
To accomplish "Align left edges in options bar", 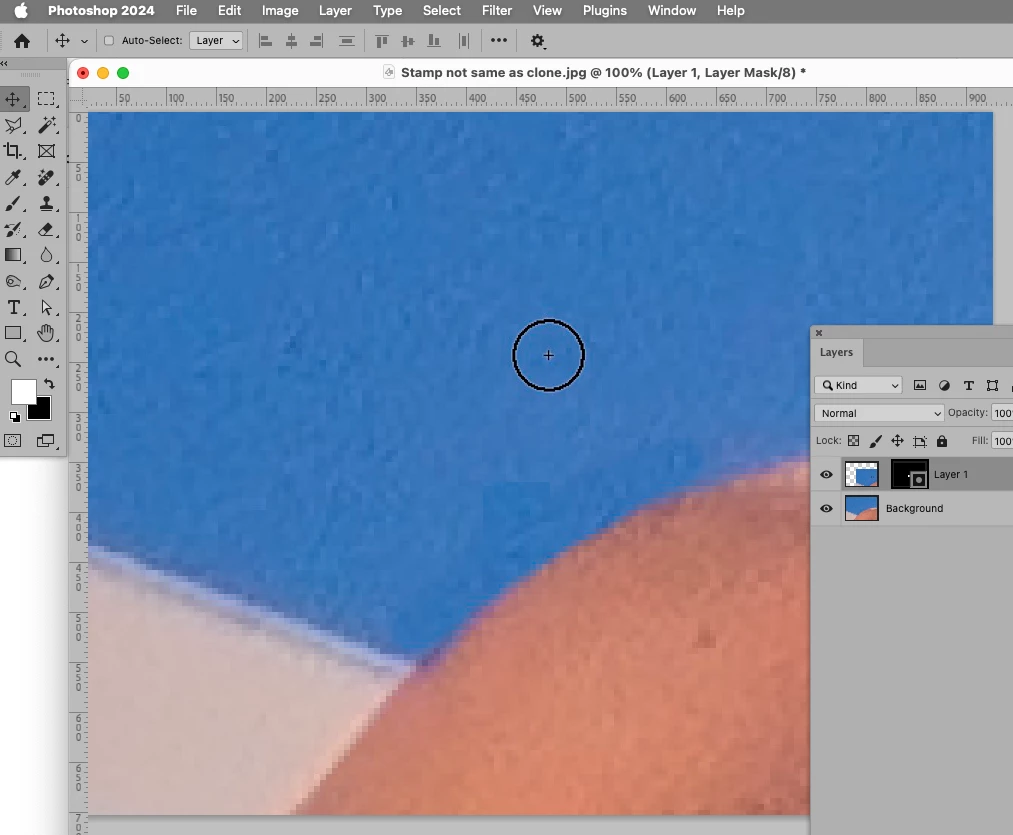I will coord(265,41).
